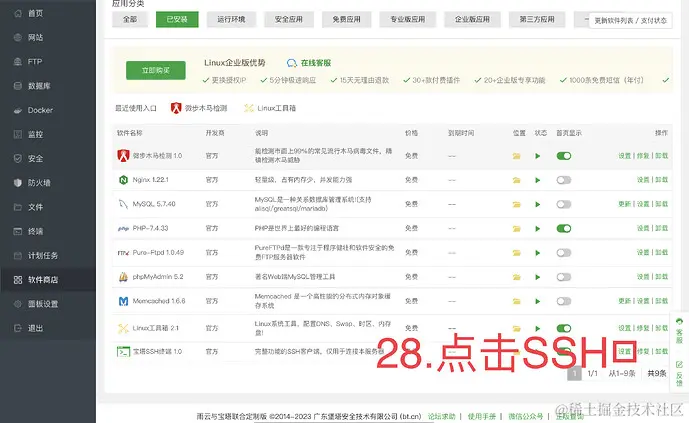Image resolution: width=689 pixels, height=423 pixels.
Task: Click status play icon for MySQL 5.7.40
Action: [537, 204]
